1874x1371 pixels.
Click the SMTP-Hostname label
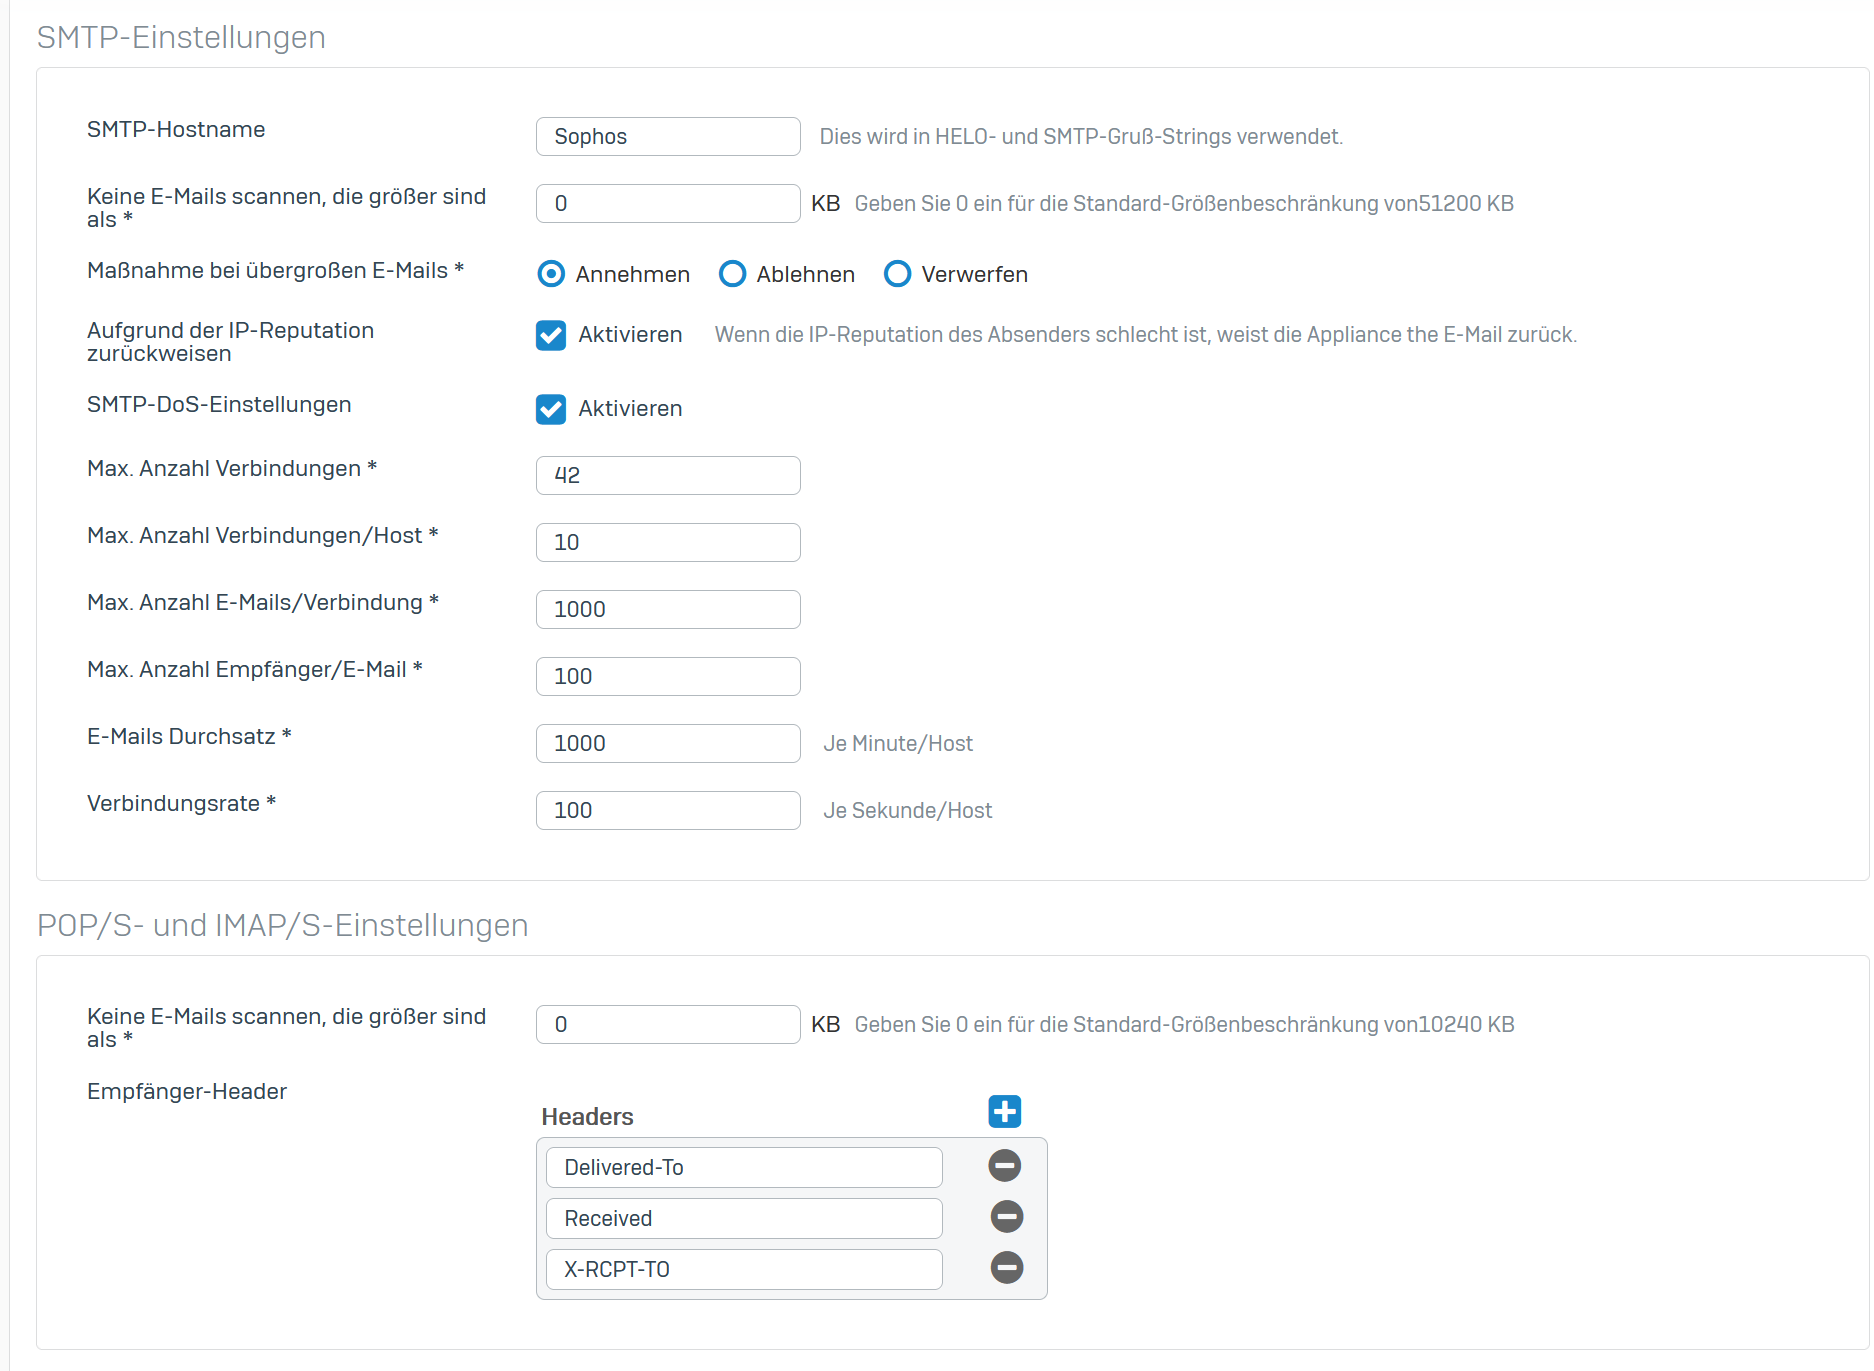[x=176, y=129]
